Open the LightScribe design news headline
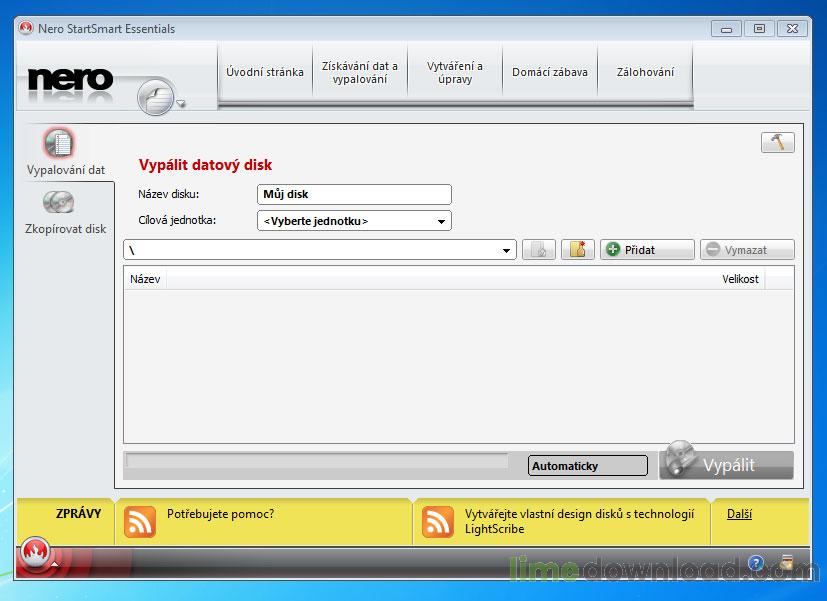Screen dimensions: 827x601 point(579,521)
